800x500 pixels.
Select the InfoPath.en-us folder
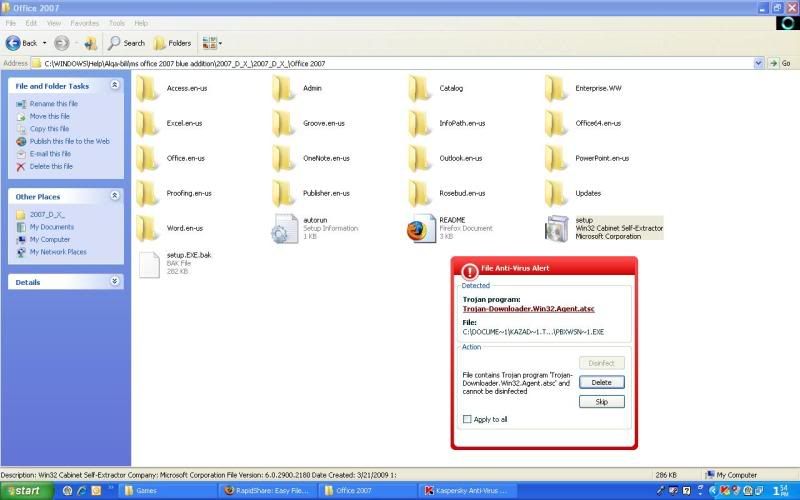[447, 123]
